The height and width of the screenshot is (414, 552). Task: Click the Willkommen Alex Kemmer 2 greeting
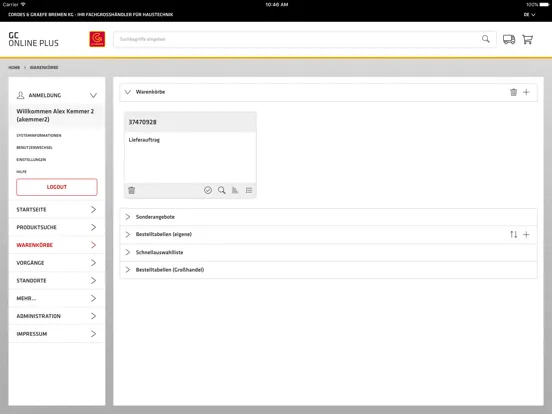[x=55, y=115]
